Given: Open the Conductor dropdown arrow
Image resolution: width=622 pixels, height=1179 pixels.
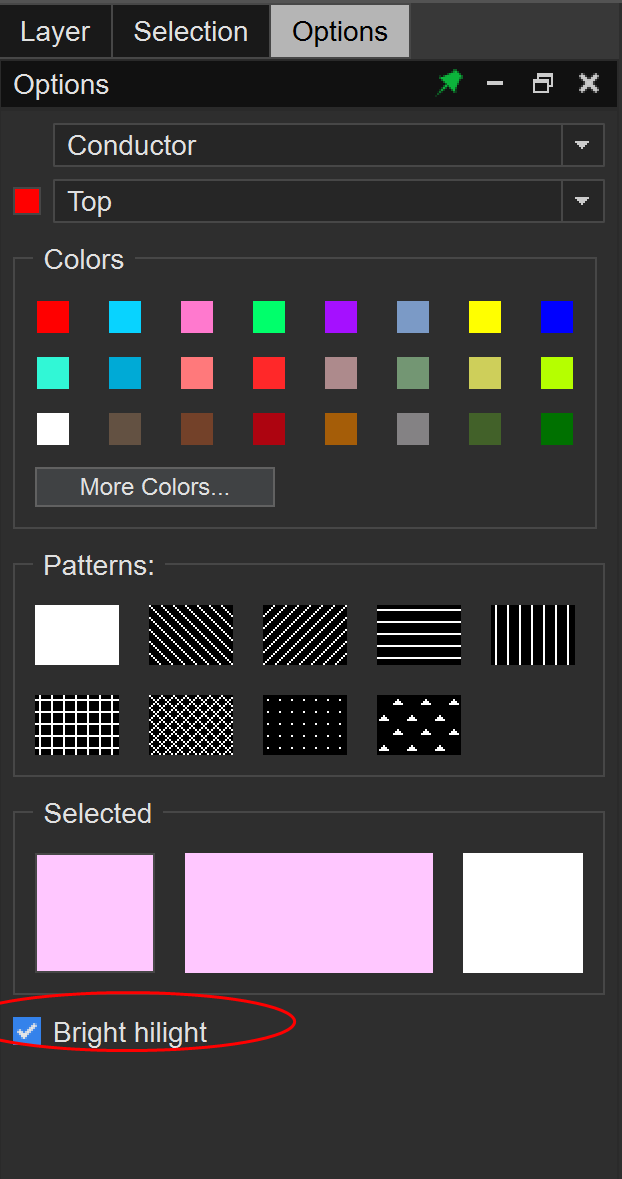Looking at the screenshot, I should (582, 146).
